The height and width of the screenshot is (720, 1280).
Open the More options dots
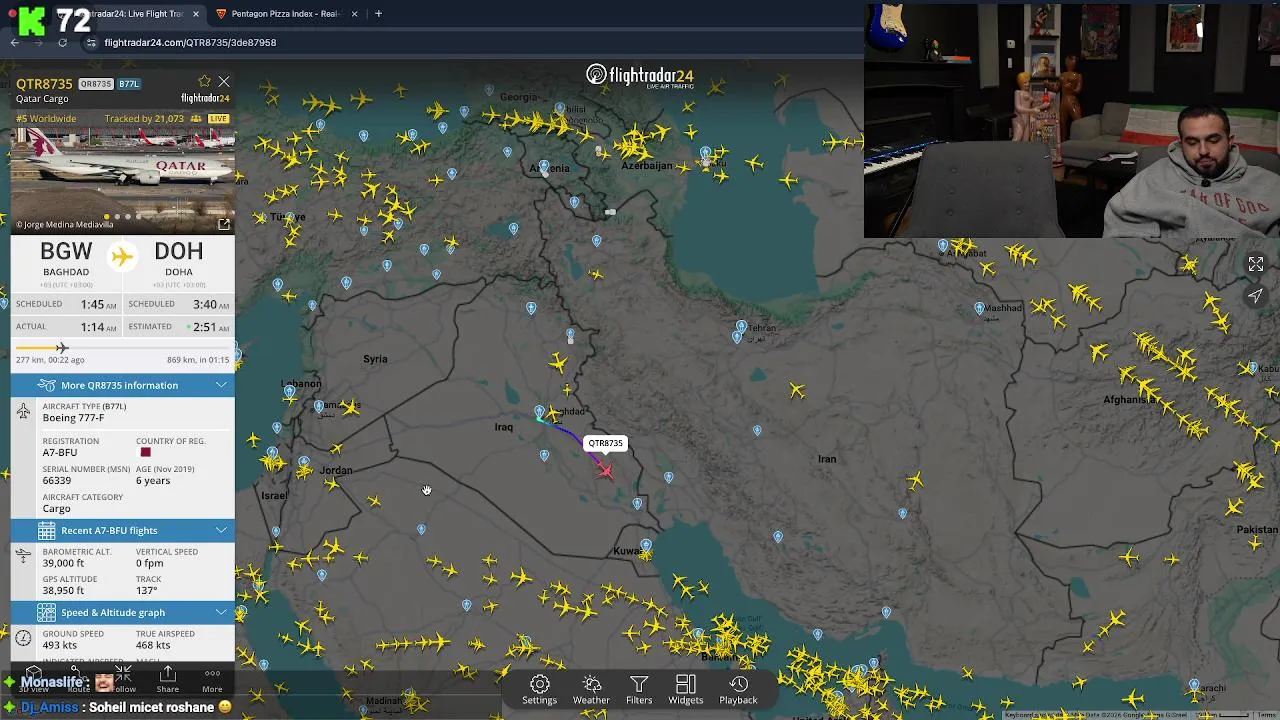pyautogui.click(x=212, y=680)
